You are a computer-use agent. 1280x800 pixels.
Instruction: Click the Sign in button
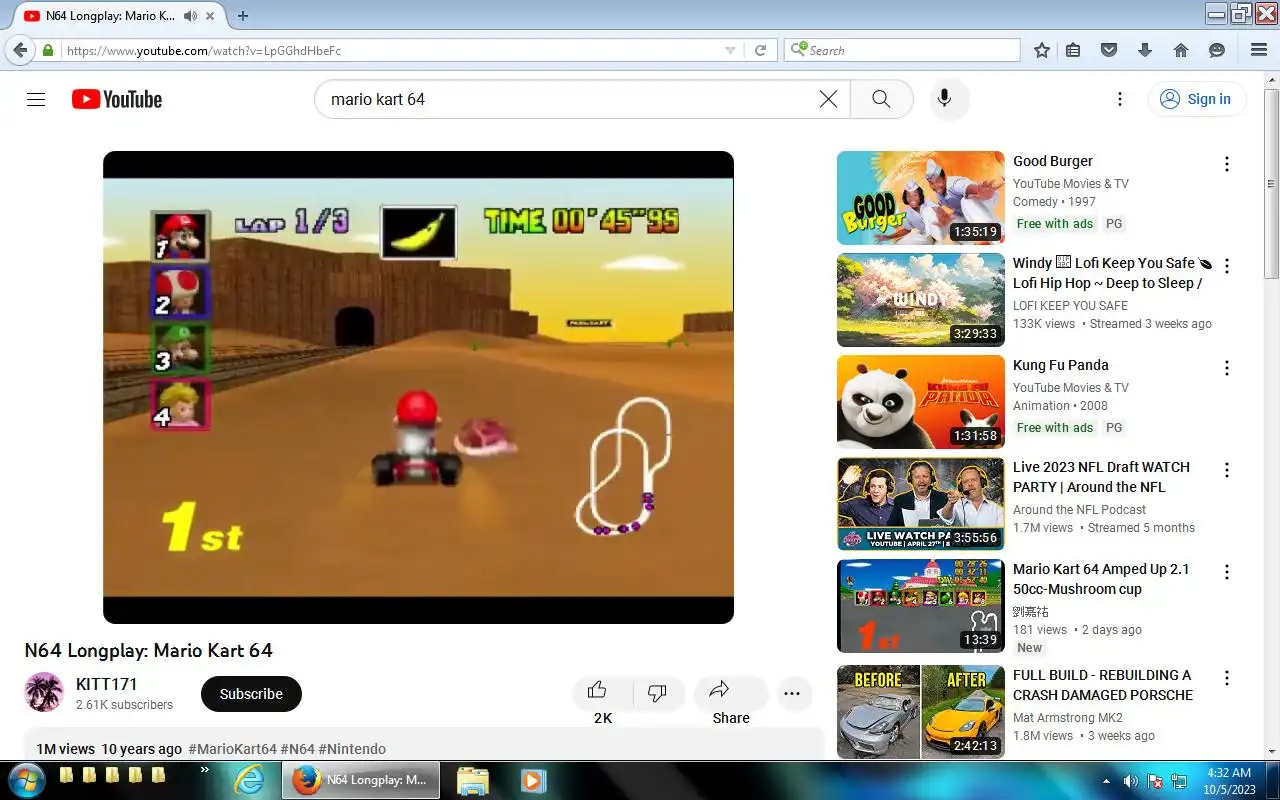[x=1196, y=99]
